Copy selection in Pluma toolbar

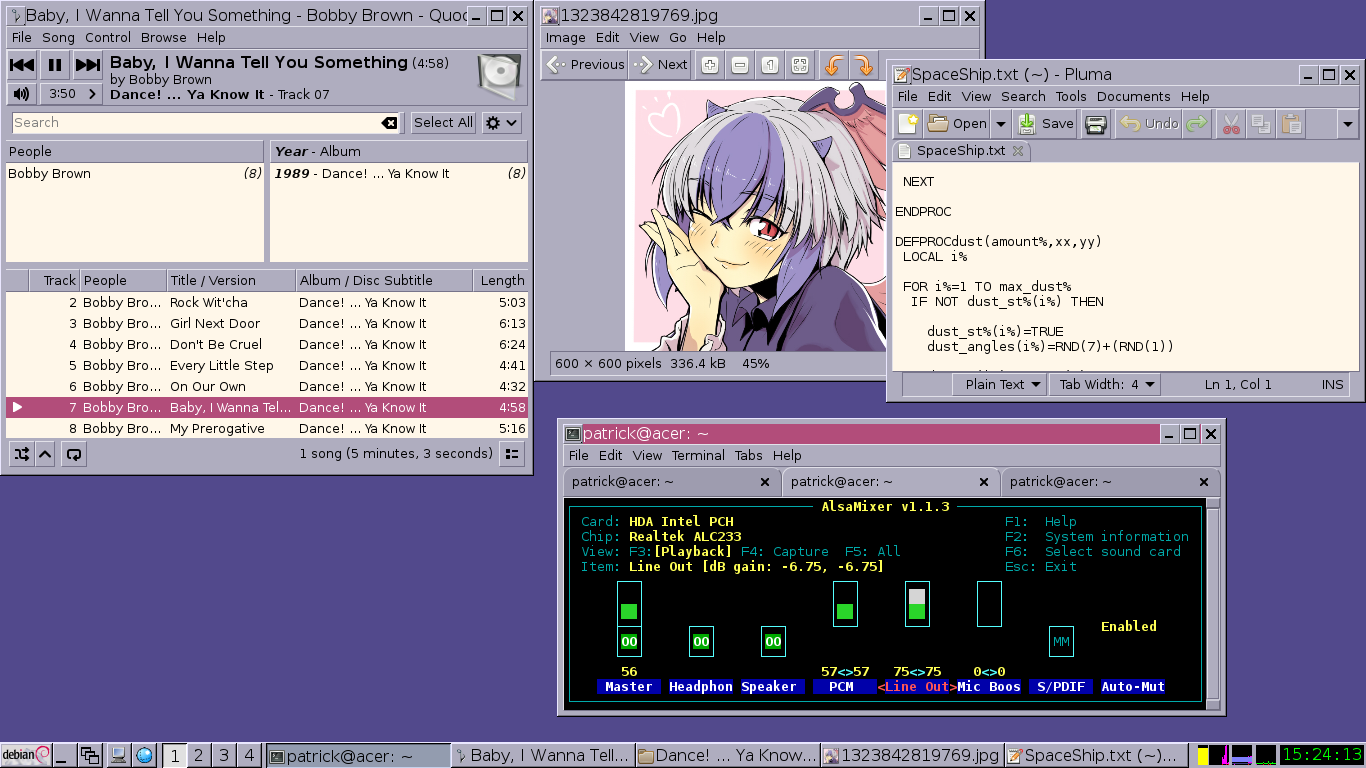coord(1261,124)
